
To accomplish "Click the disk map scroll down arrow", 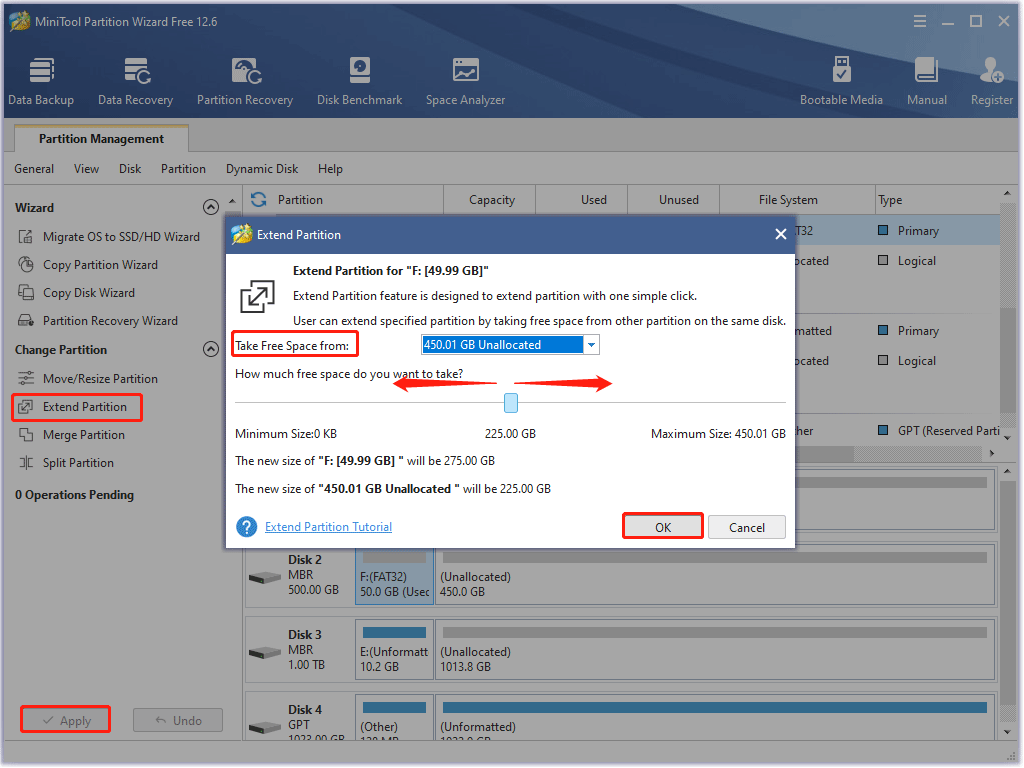I will tap(1008, 731).
